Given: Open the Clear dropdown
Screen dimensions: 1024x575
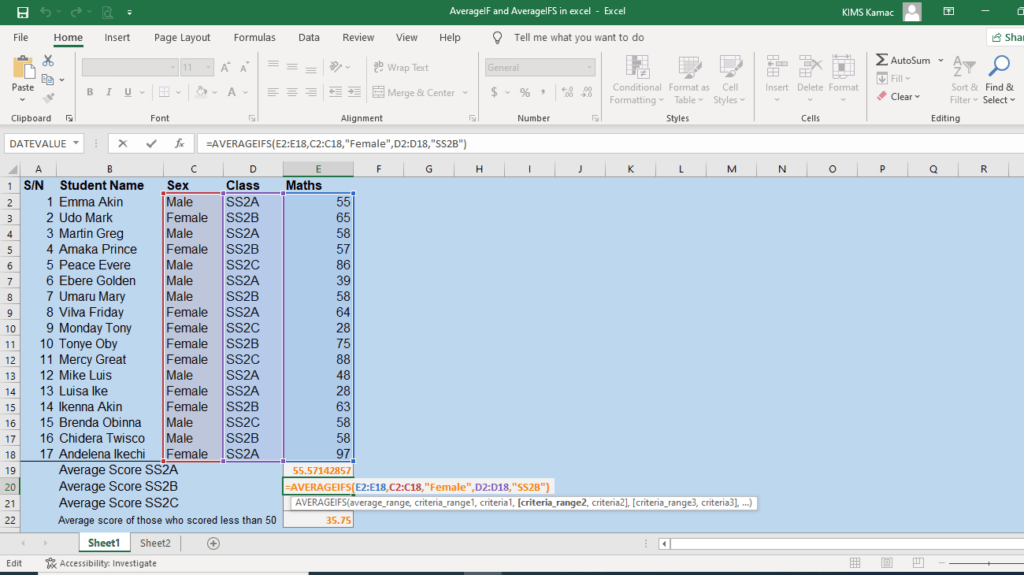Looking at the screenshot, I should (899, 97).
